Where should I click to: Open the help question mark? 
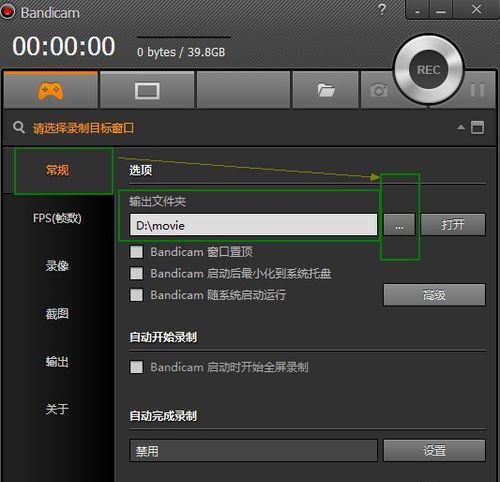coord(382,9)
